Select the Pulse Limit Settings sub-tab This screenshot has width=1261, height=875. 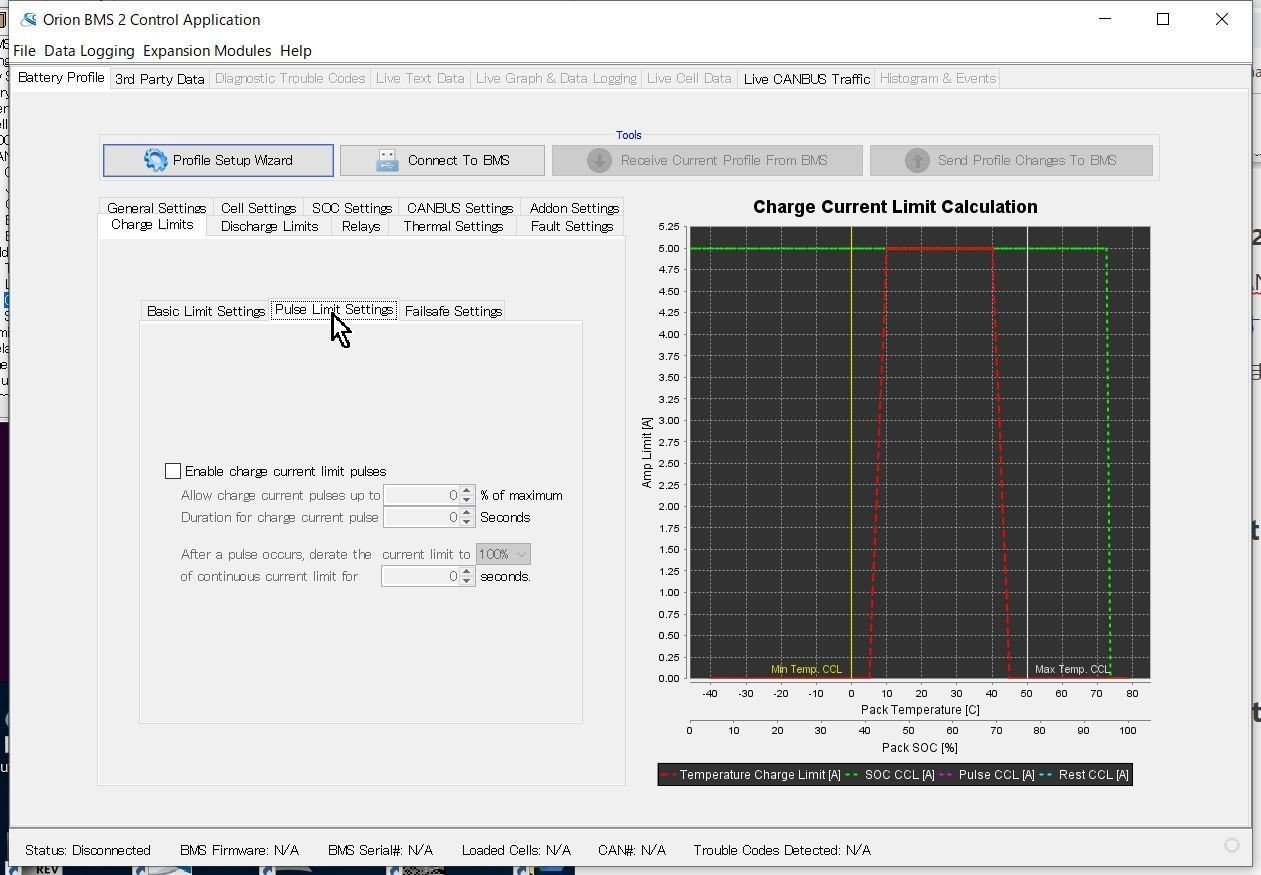pyautogui.click(x=334, y=310)
